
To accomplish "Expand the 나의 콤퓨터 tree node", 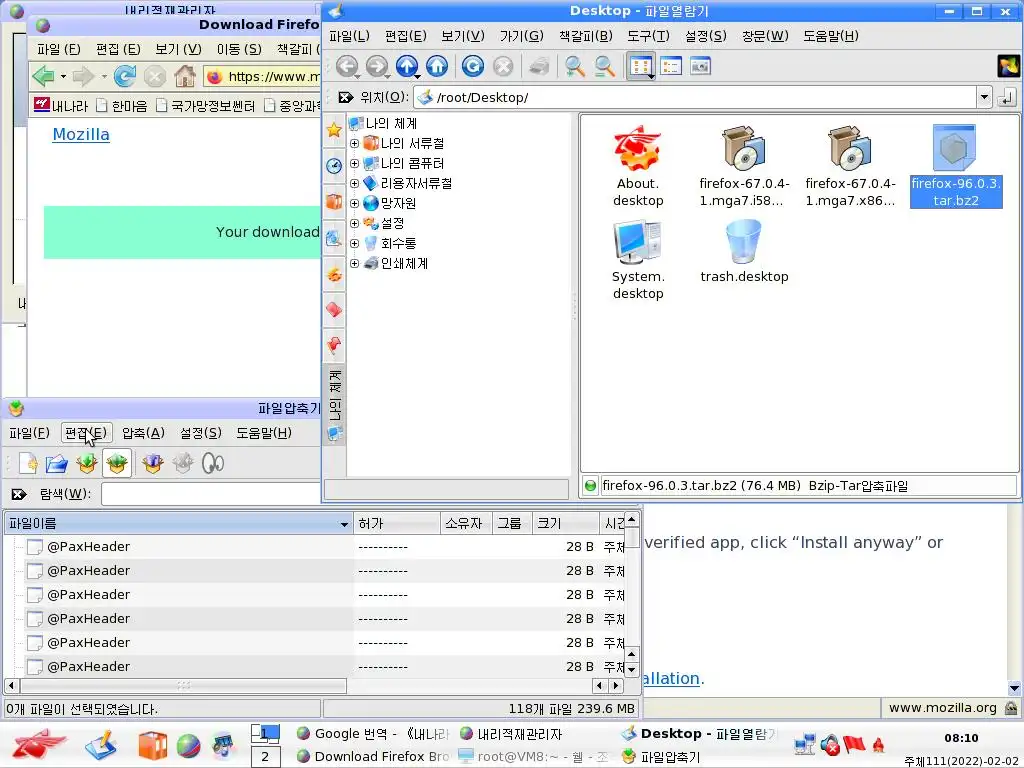I will click(354, 163).
